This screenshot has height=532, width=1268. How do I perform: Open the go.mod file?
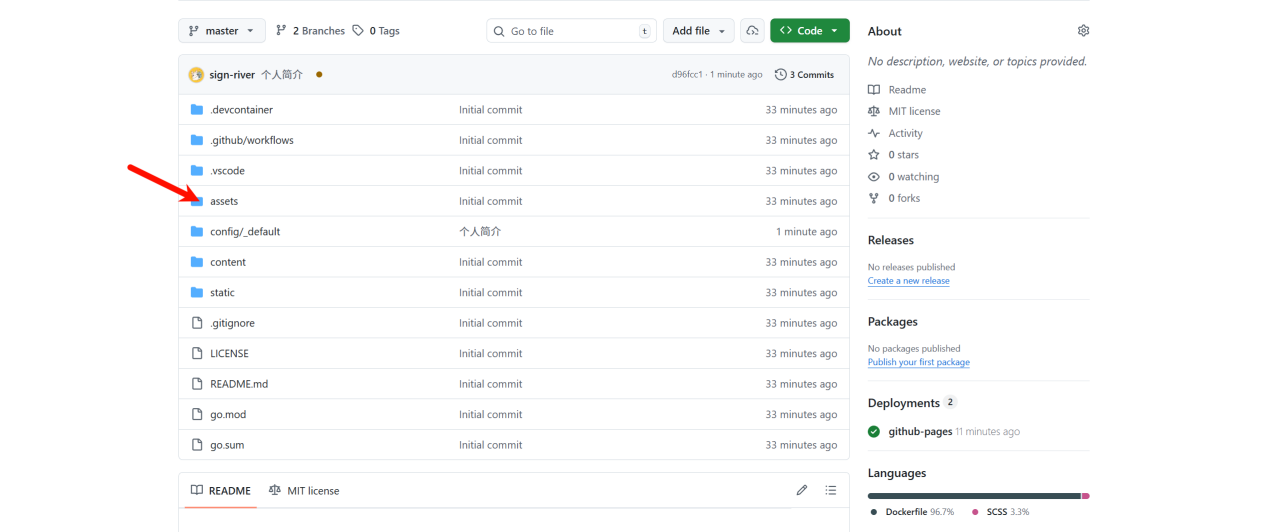228,415
